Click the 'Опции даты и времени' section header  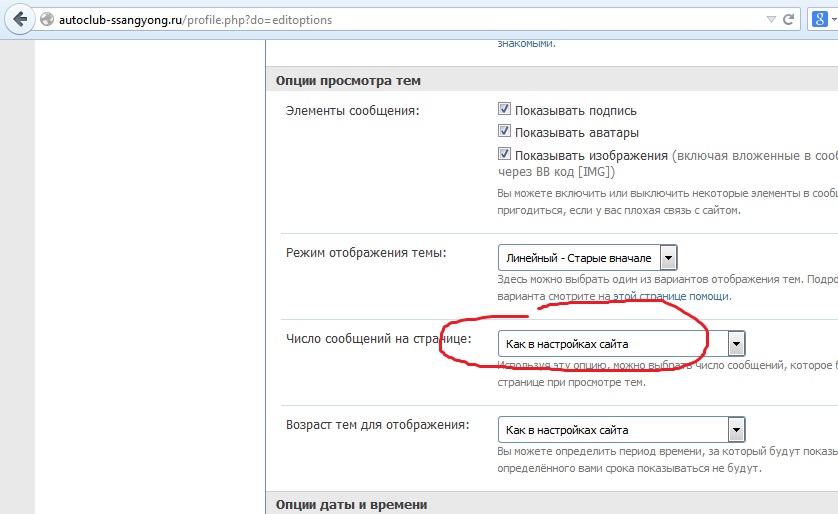[350, 504]
